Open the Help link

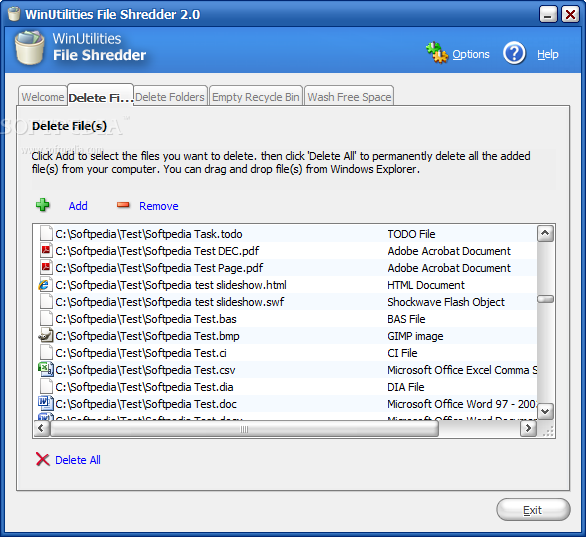548,54
